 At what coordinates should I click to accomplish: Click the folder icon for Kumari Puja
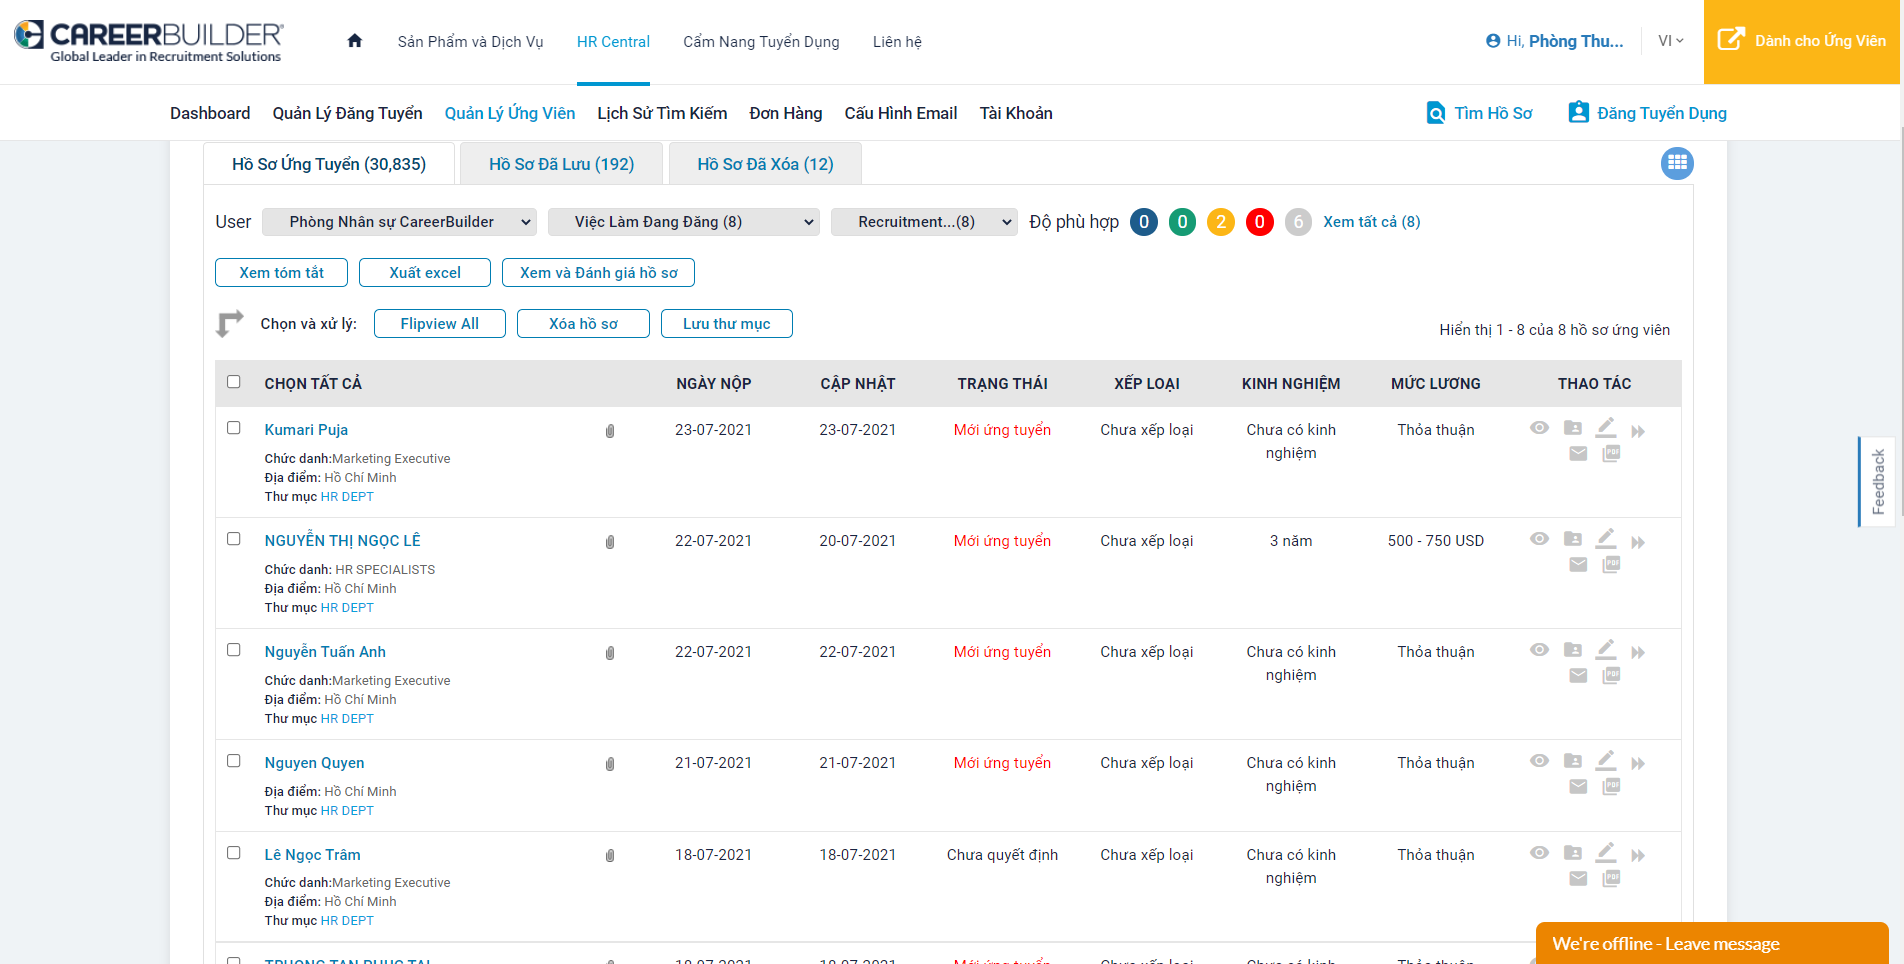1573,428
